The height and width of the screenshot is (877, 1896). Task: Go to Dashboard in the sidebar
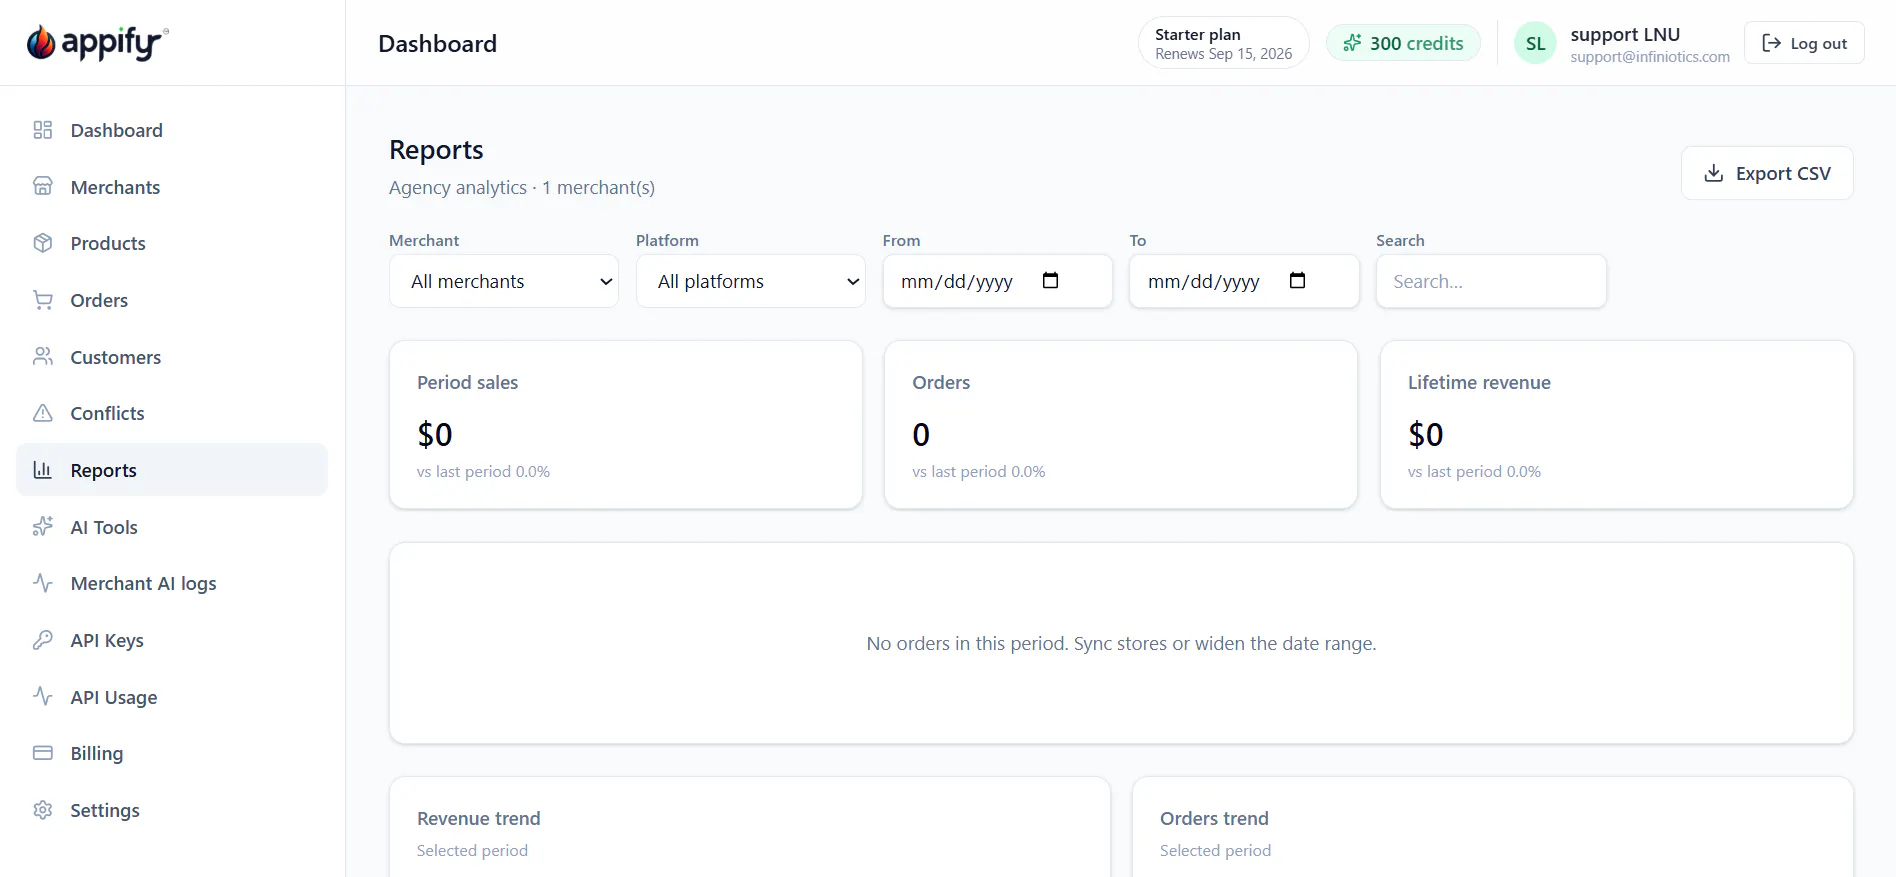(172, 130)
